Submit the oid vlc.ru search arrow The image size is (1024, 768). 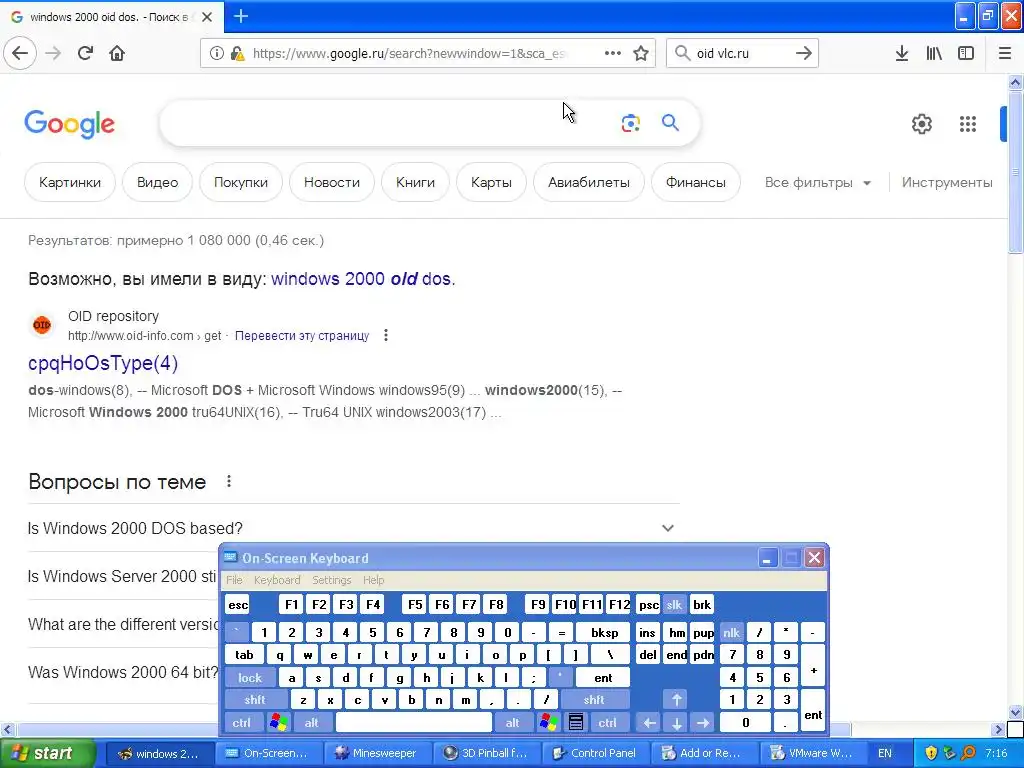point(804,53)
